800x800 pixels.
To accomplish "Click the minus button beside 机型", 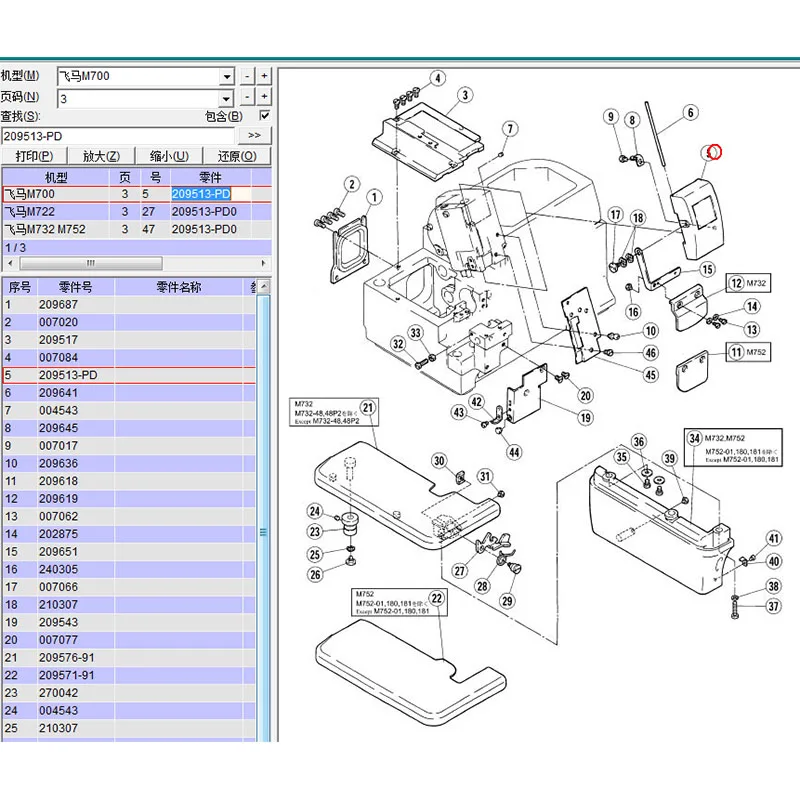I will click(x=247, y=77).
